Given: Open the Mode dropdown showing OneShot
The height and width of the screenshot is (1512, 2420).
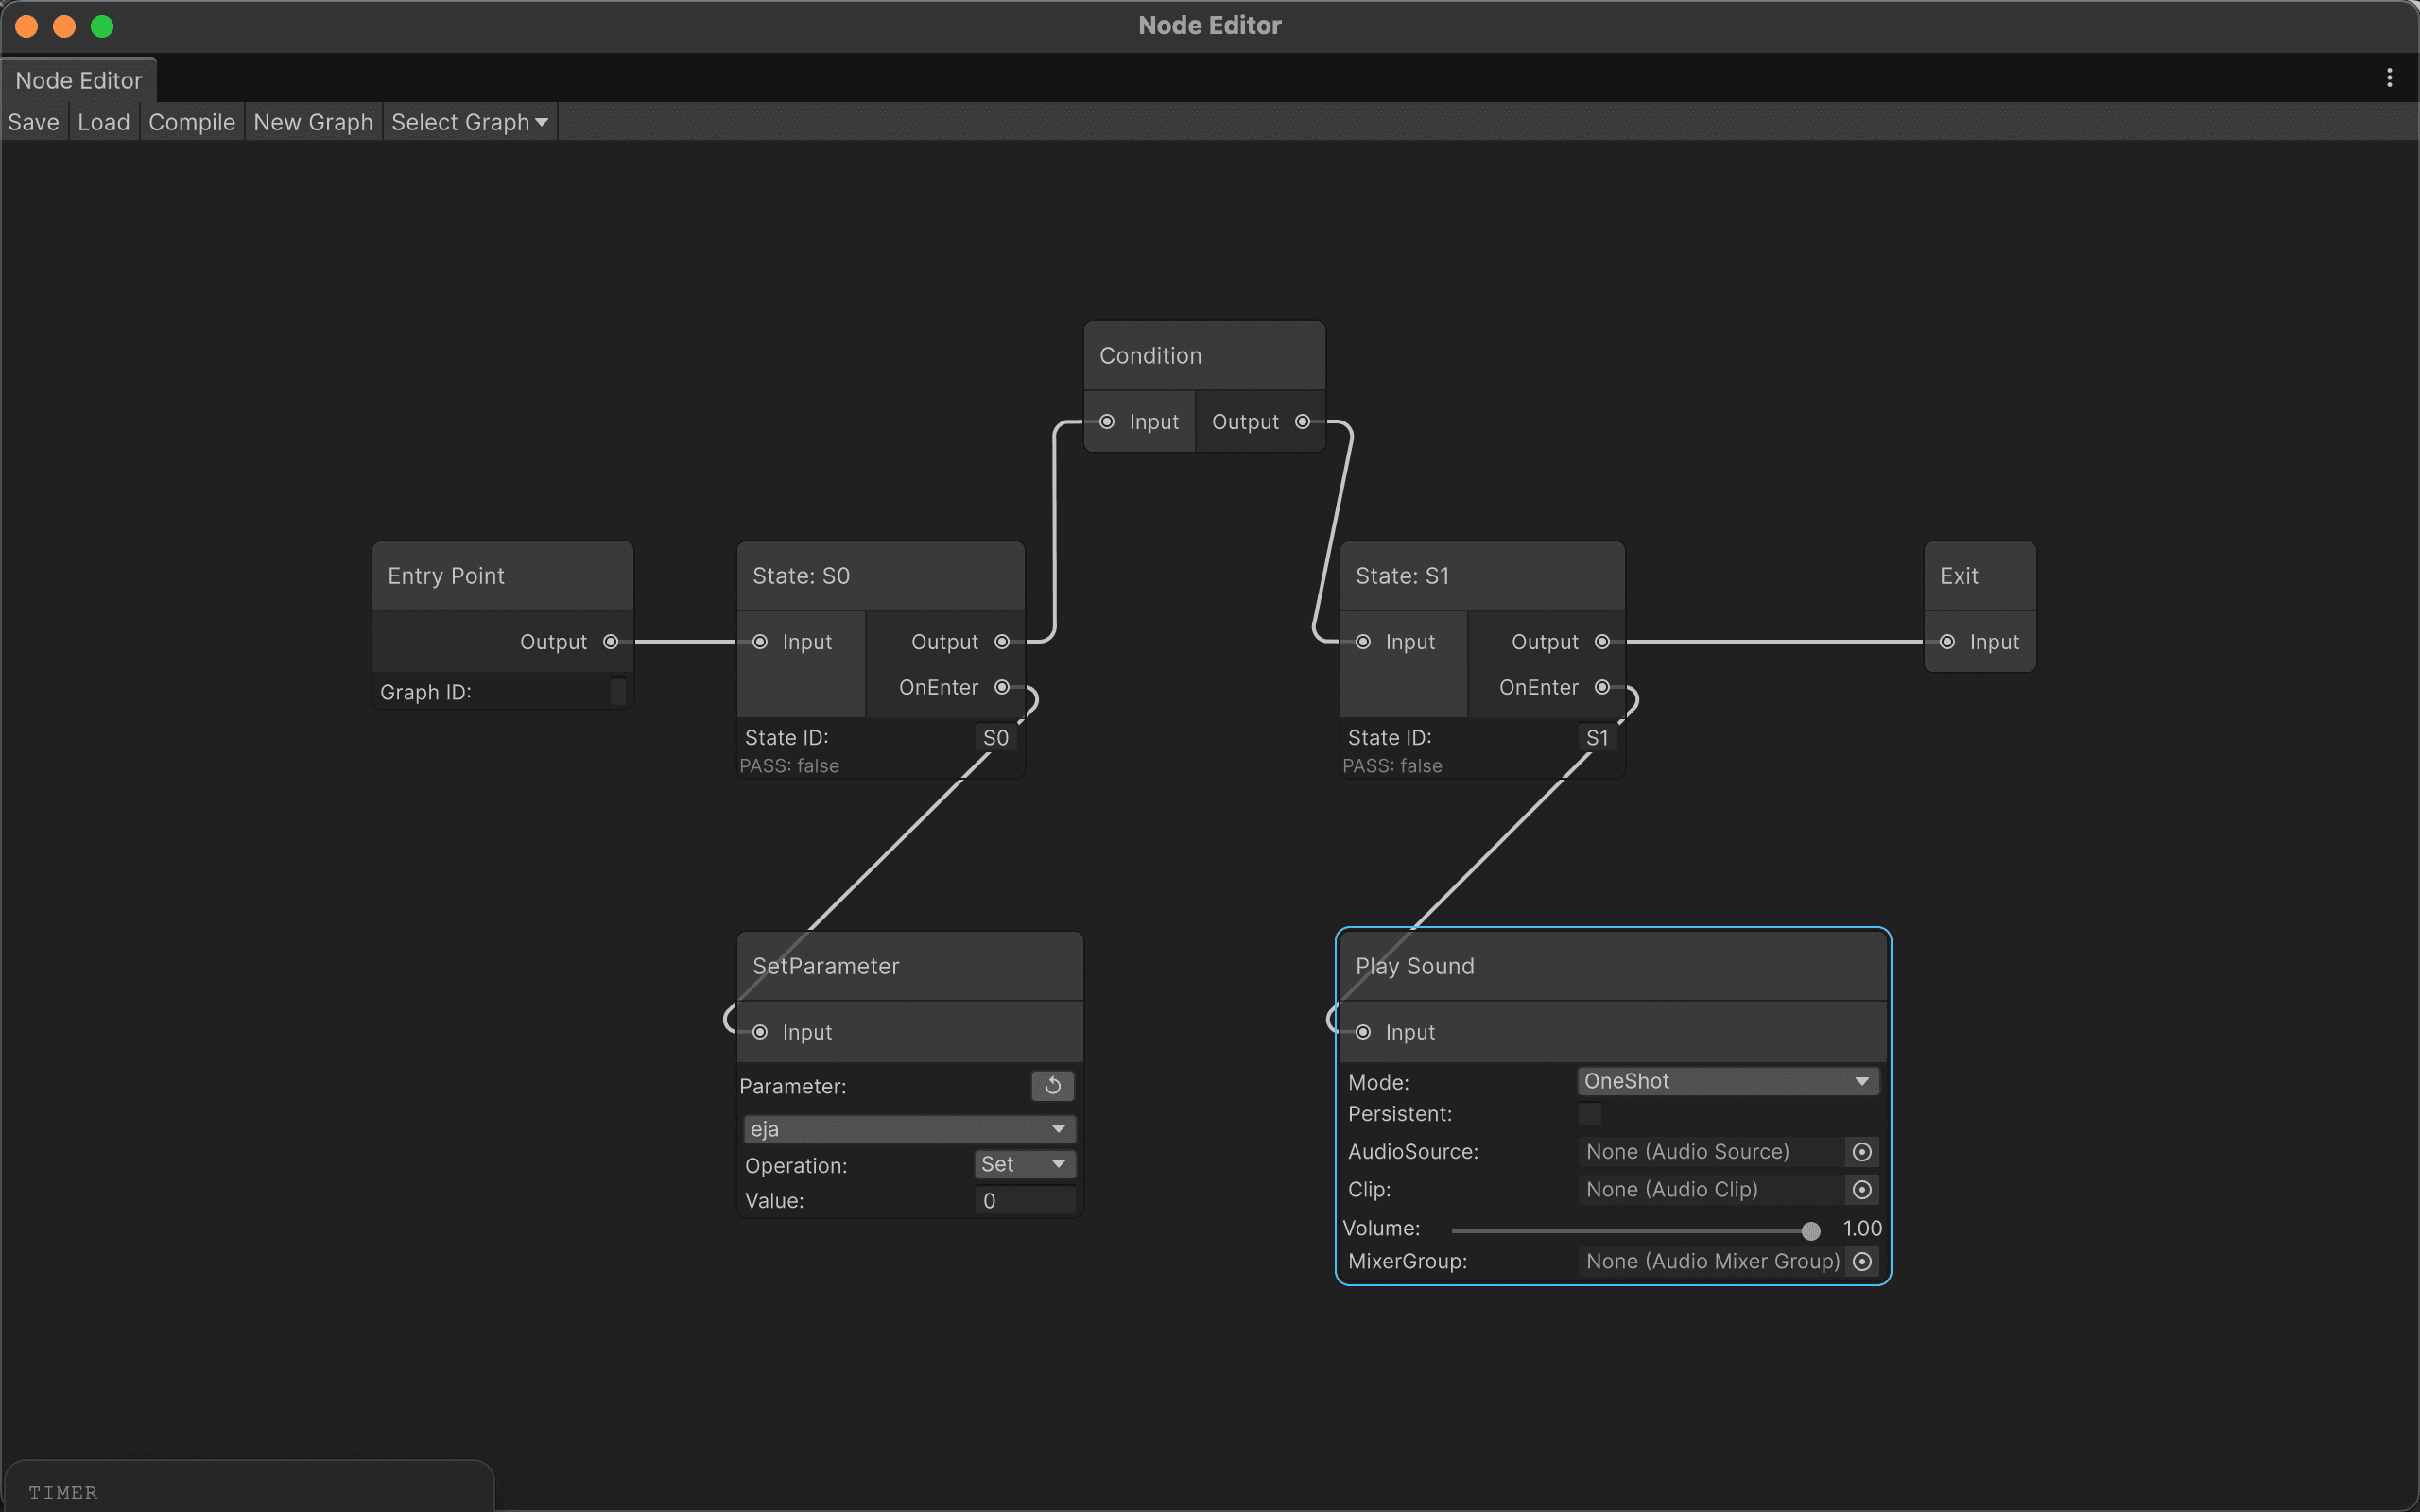Looking at the screenshot, I should (1728, 1081).
